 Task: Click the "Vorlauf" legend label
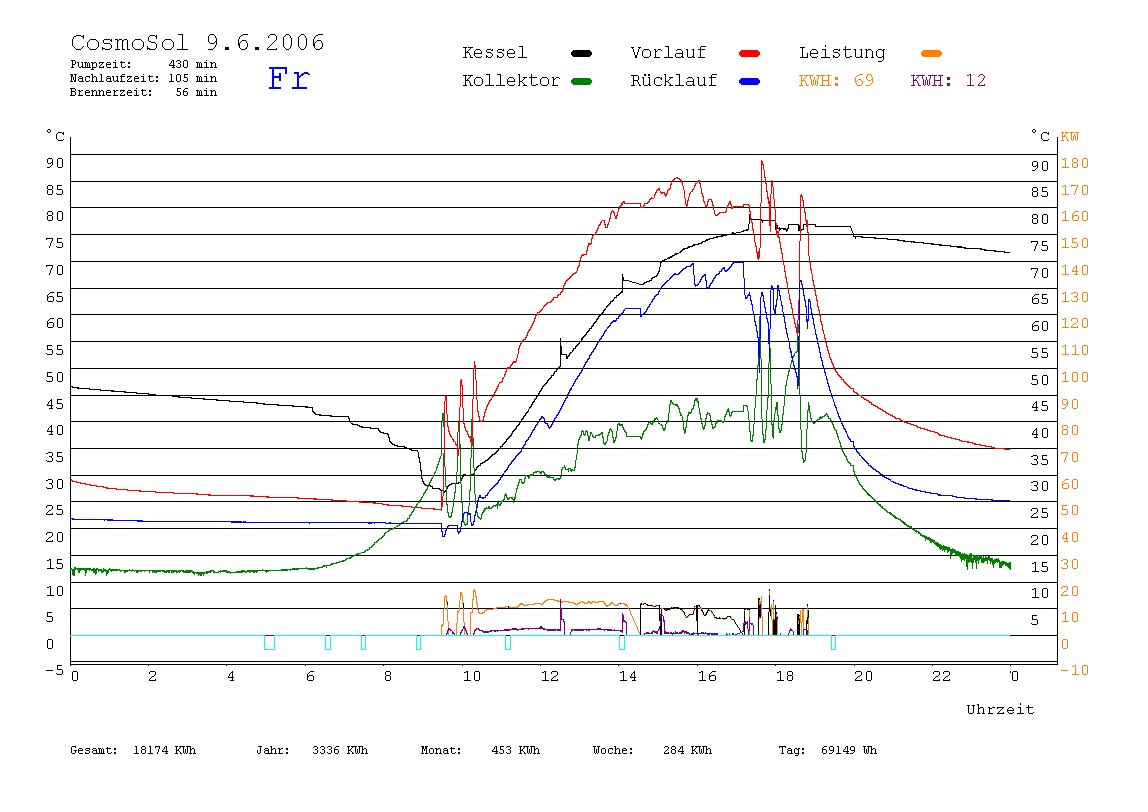click(668, 53)
